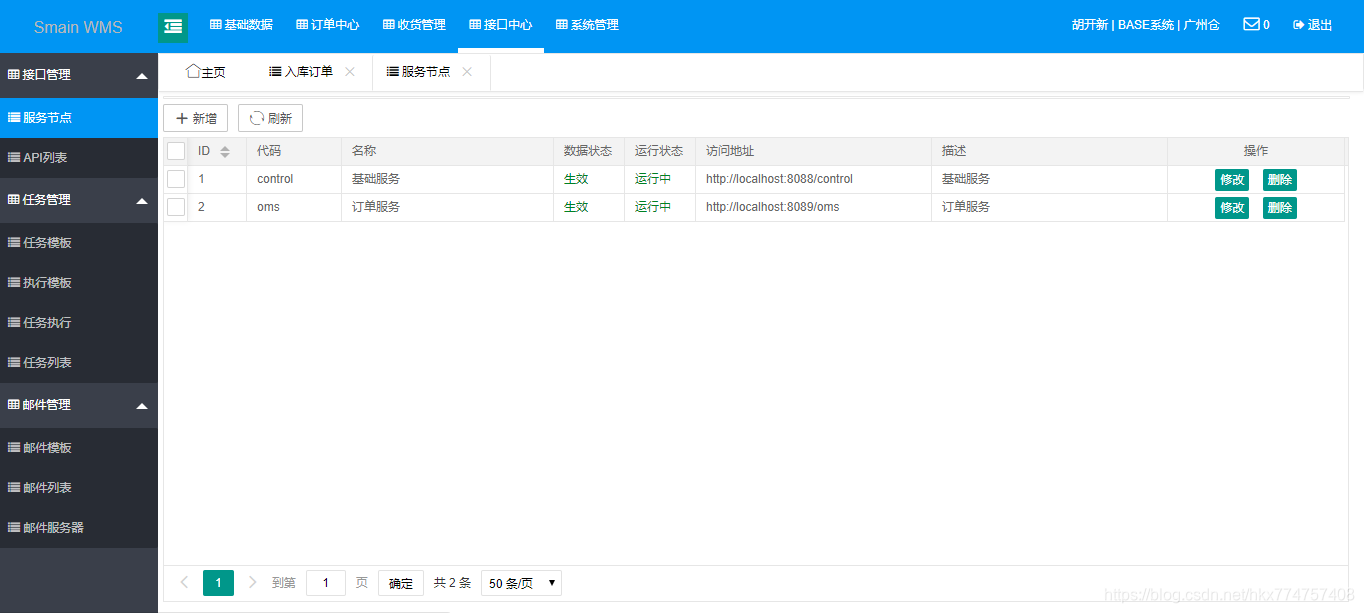This screenshot has width=1364, height=613.
Task: Click the Smain WMS logo text
Action: (78, 27)
